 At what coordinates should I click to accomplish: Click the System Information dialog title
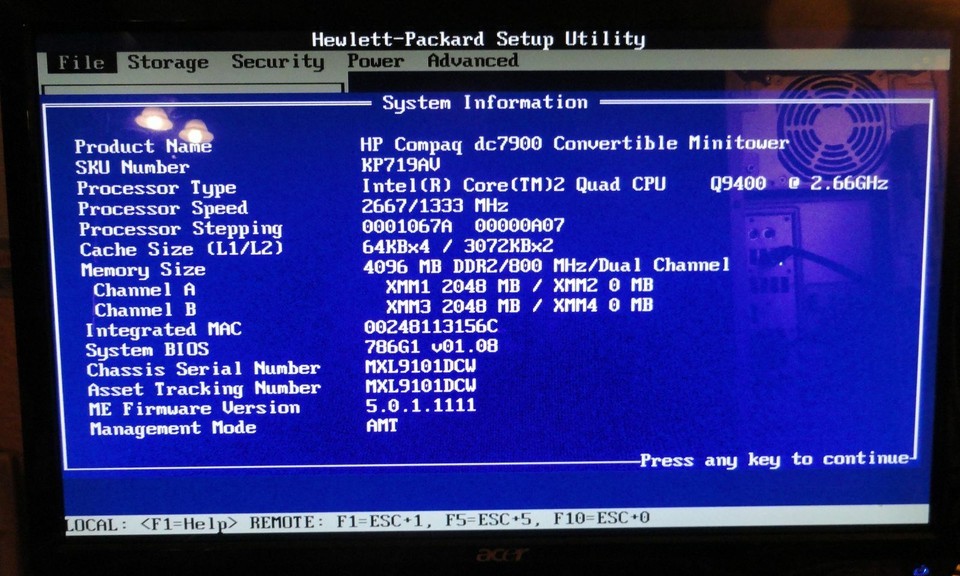[x=485, y=103]
